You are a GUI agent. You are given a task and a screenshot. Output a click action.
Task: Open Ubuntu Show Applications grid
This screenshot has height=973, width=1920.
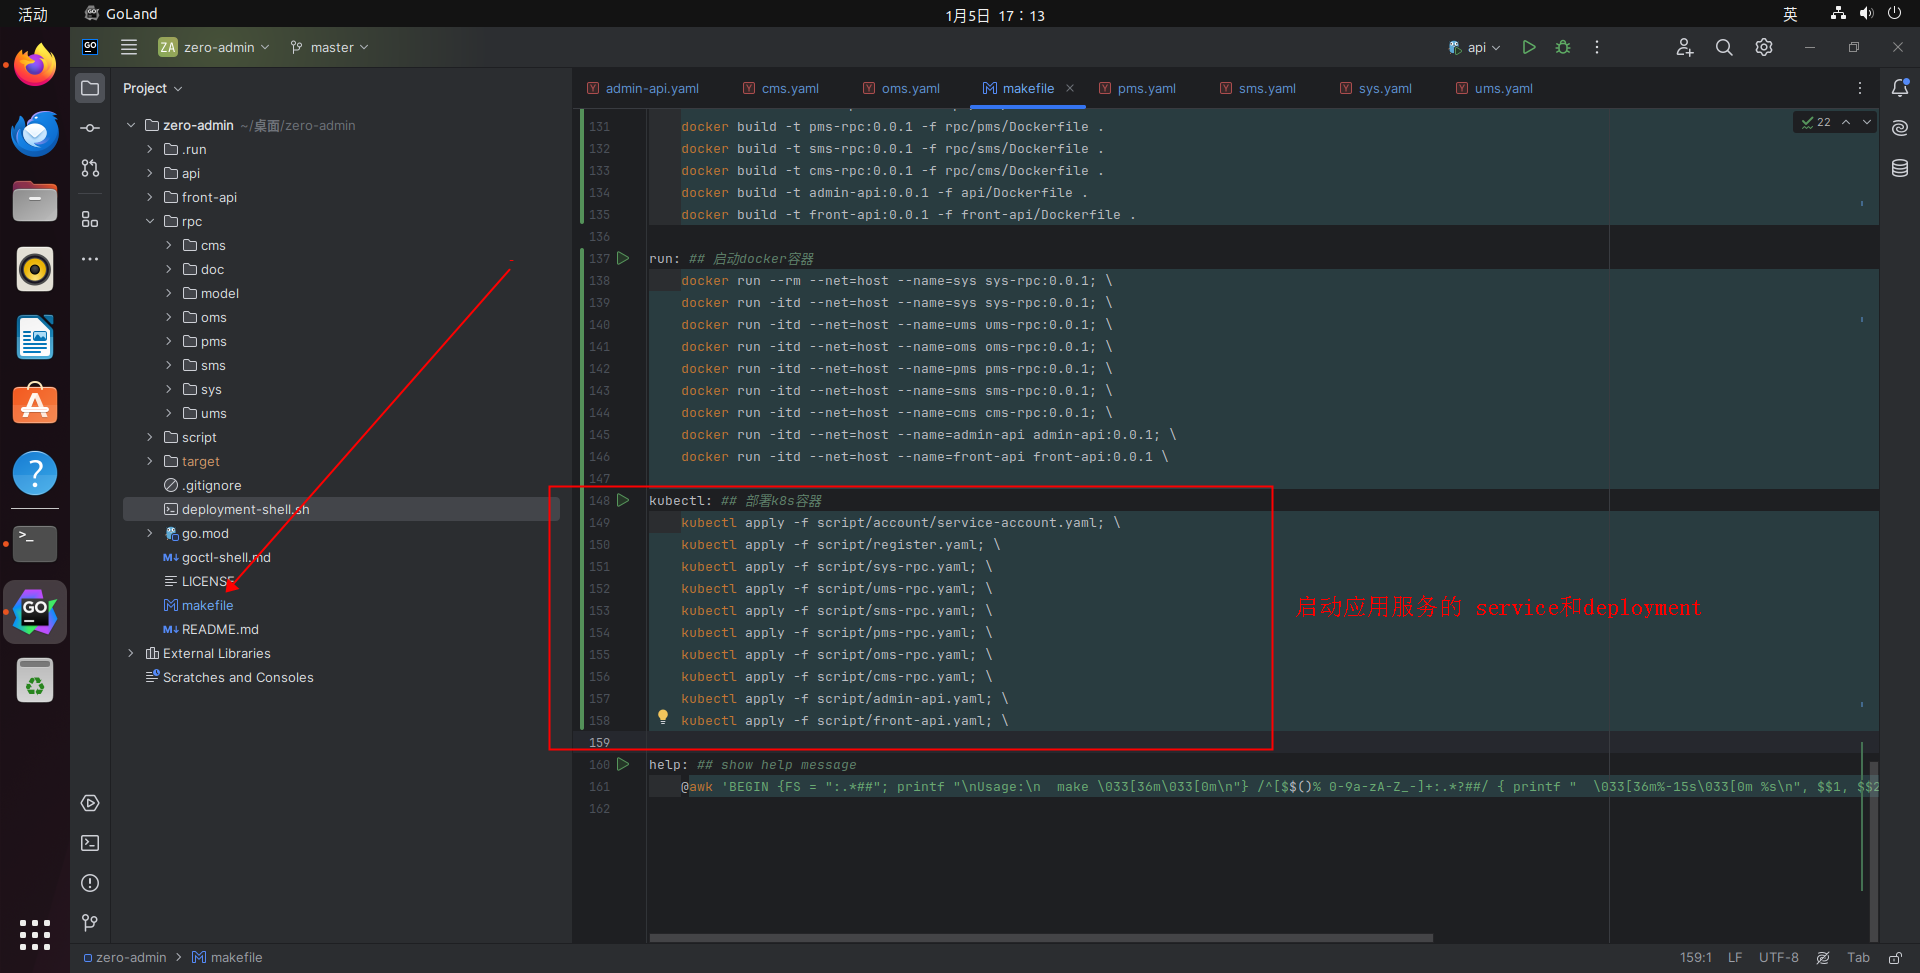pos(35,935)
